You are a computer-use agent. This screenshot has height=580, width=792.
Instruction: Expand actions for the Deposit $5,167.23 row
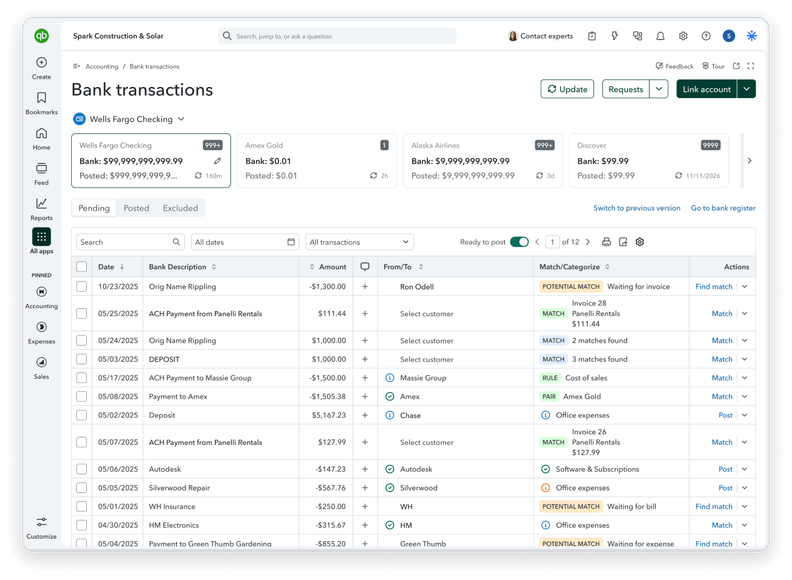point(745,415)
